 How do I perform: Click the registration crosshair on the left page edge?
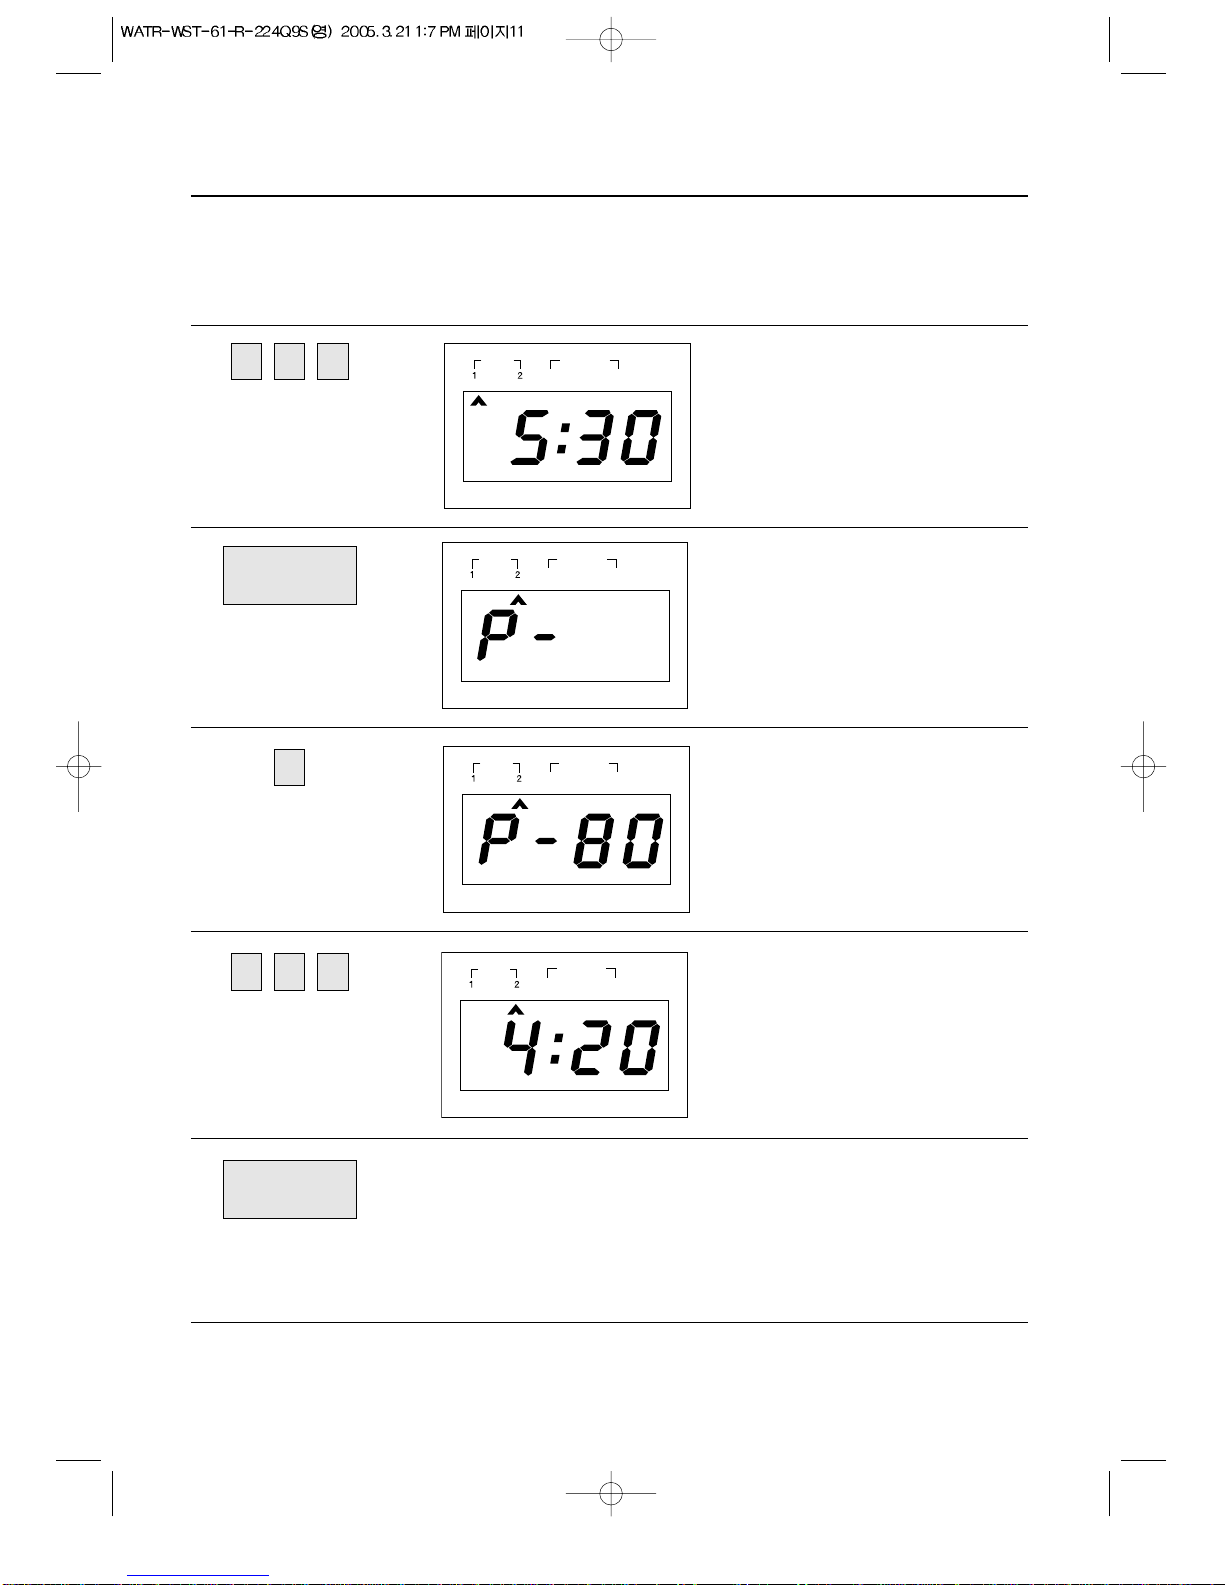tap(79, 767)
